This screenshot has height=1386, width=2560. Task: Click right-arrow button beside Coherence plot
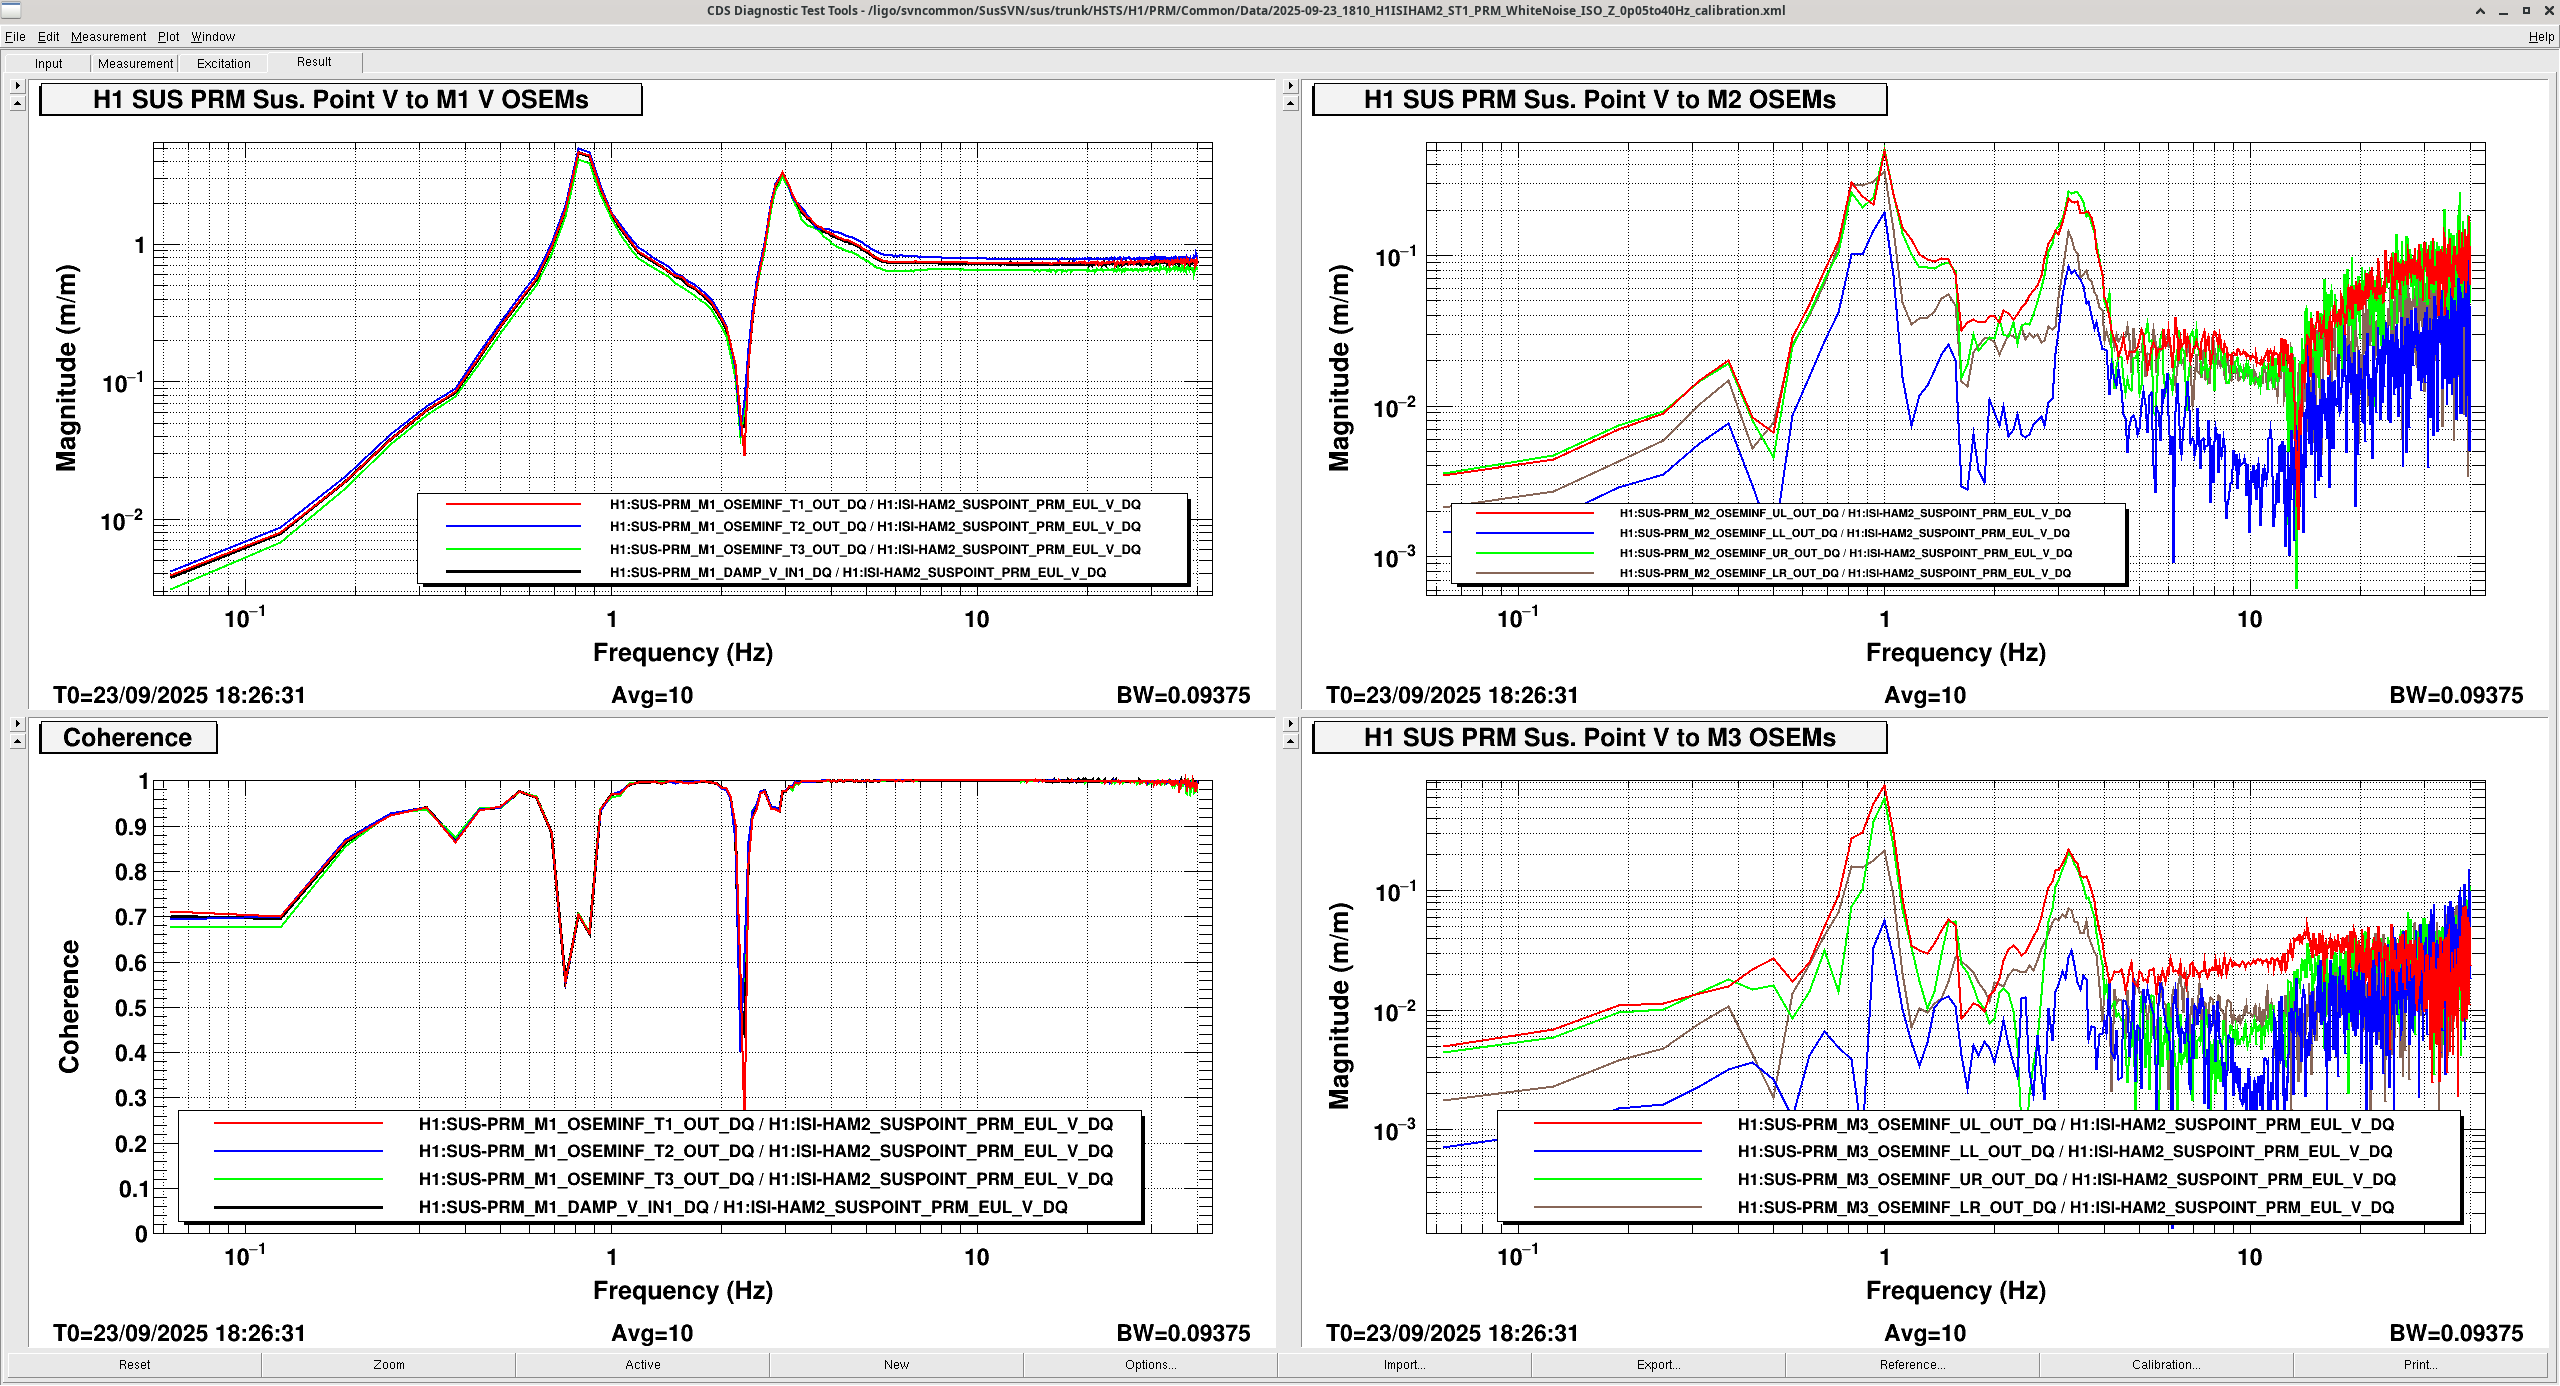(x=17, y=724)
